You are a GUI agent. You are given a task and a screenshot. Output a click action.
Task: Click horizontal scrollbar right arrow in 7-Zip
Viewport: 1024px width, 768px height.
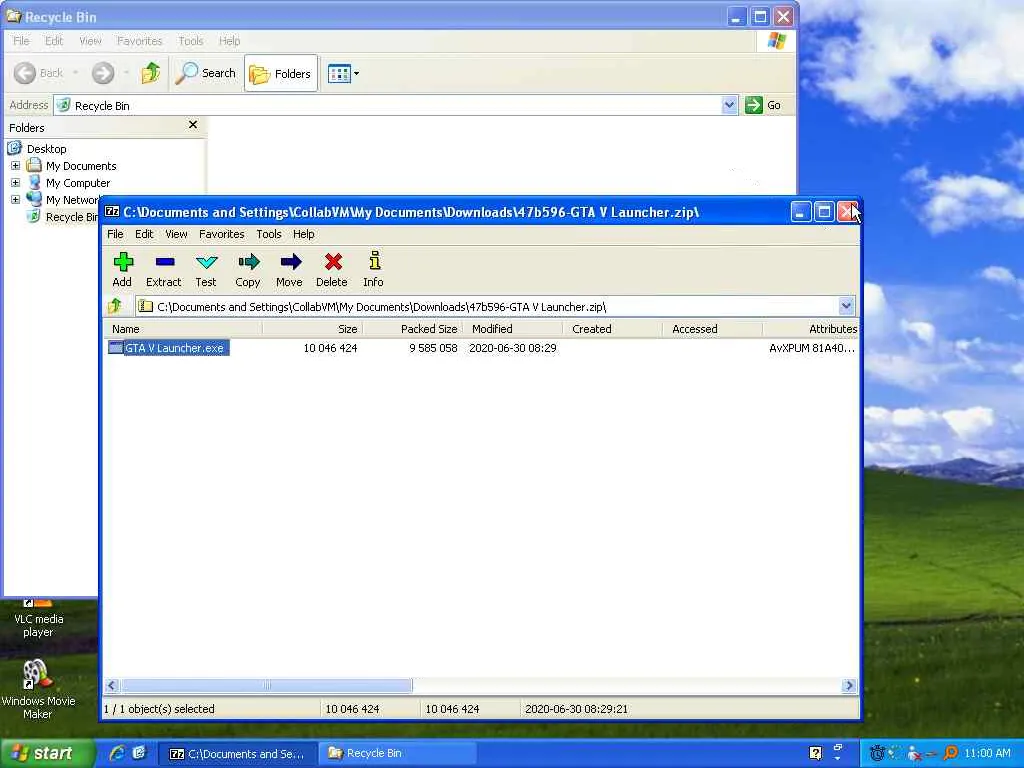(849, 685)
